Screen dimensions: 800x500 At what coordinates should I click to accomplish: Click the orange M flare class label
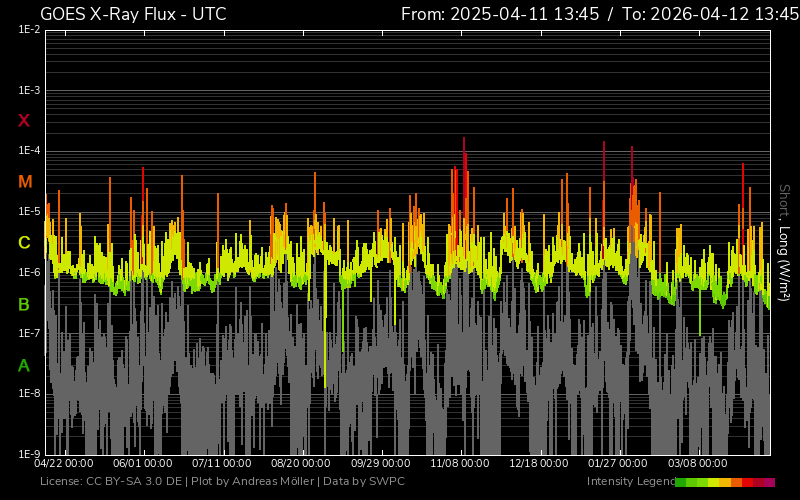point(25,182)
